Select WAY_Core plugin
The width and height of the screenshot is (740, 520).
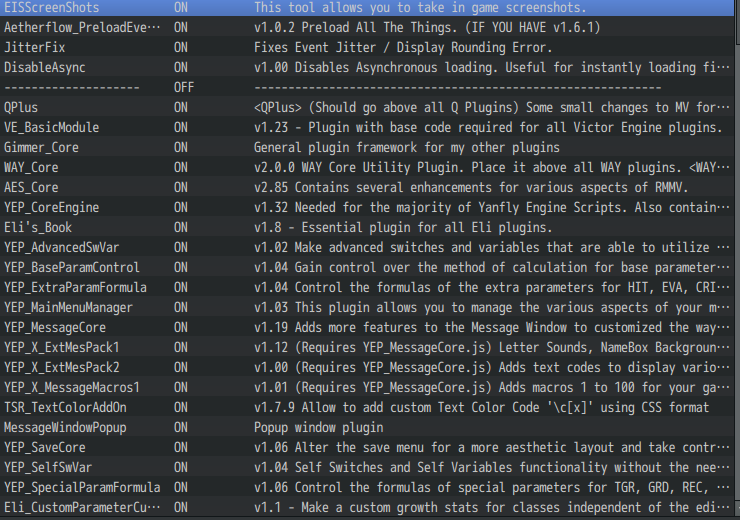tap(31, 168)
